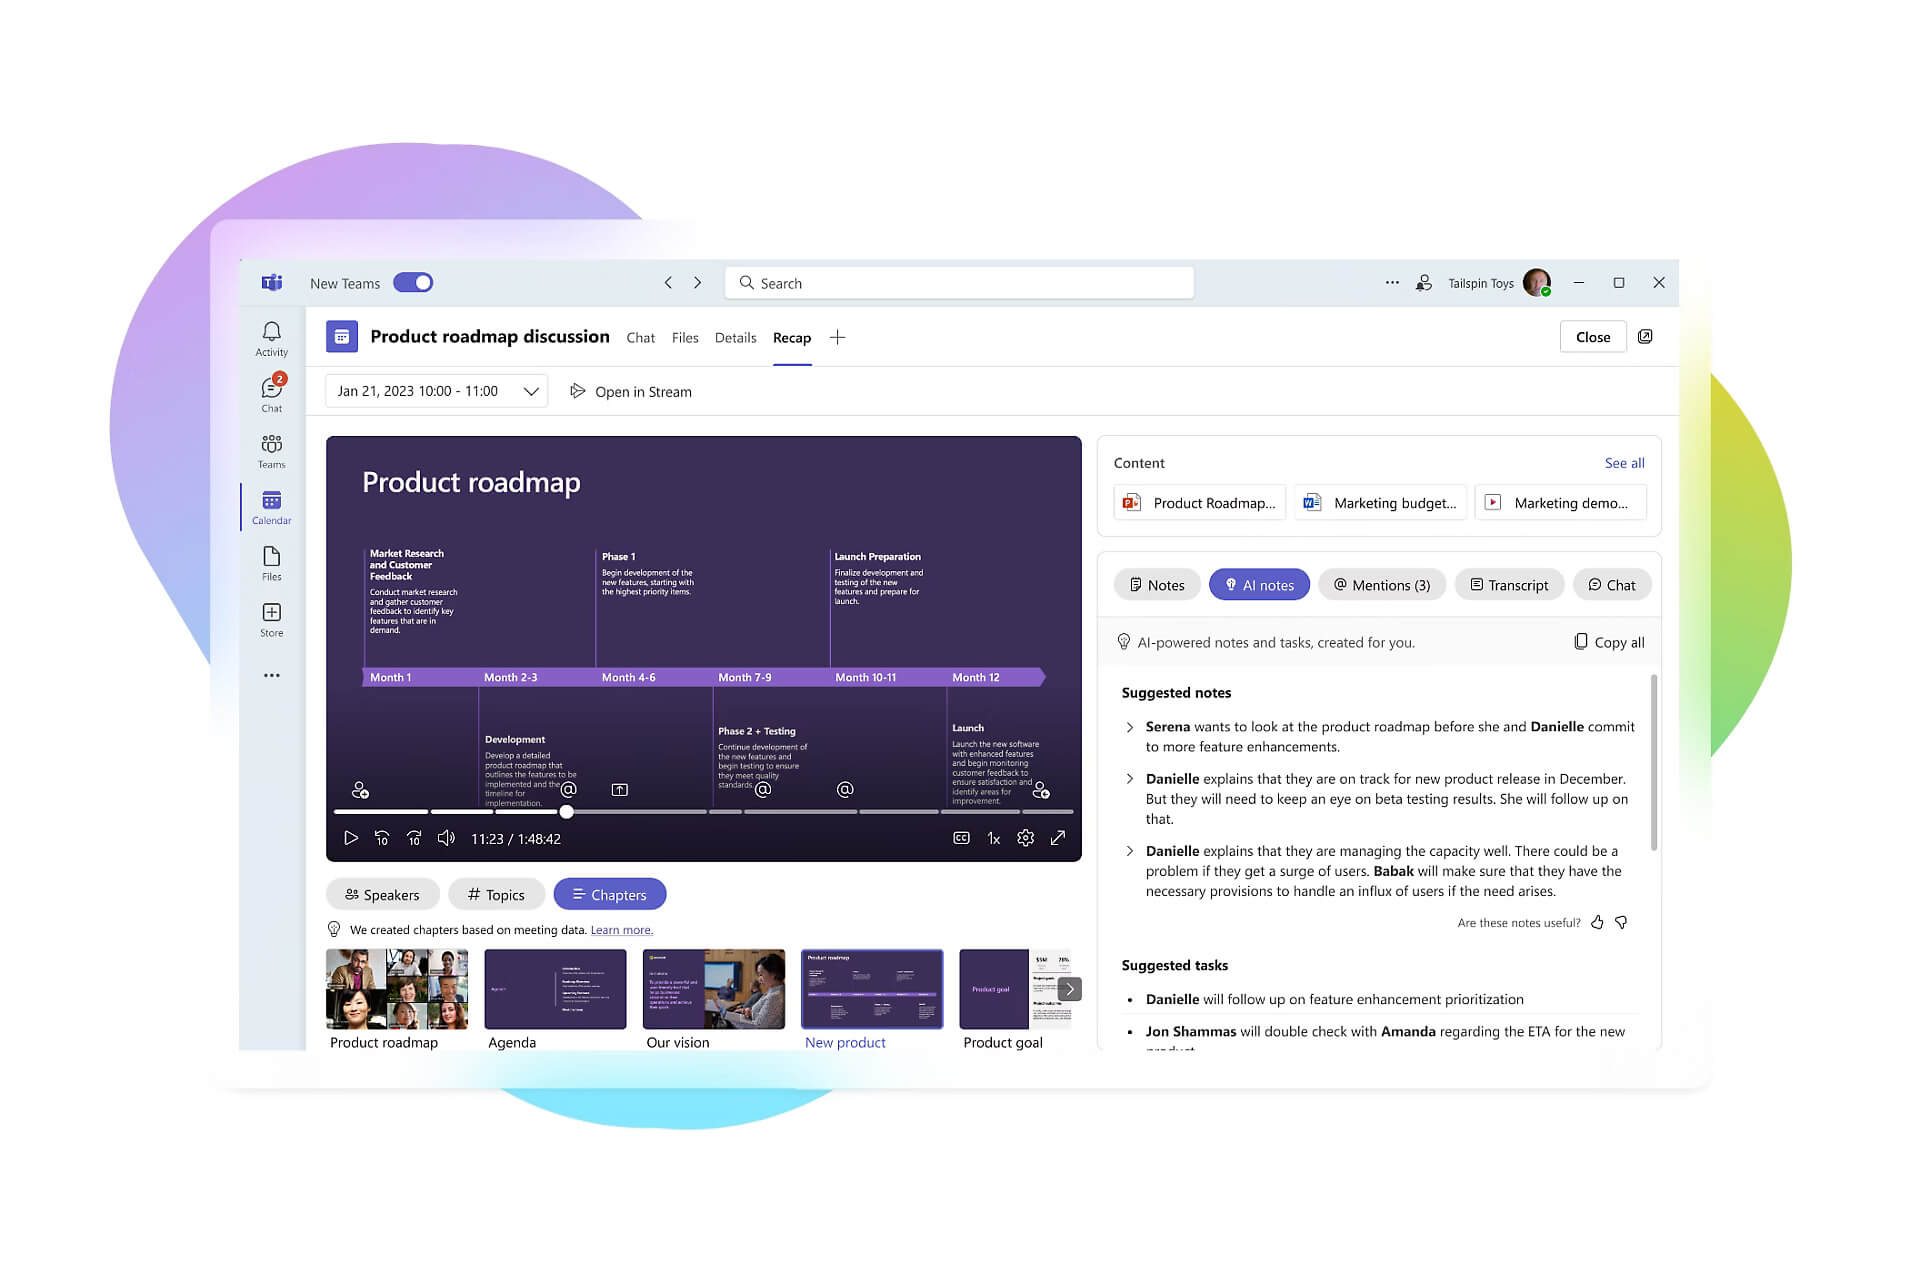Open video settings gear icon
The image size is (1920, 1280).
(x=1025, y=838)
